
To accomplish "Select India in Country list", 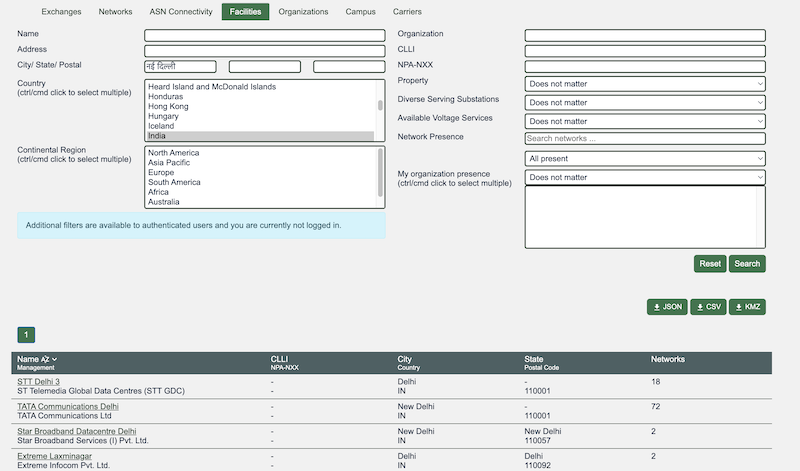I will [x=260, y=136].
